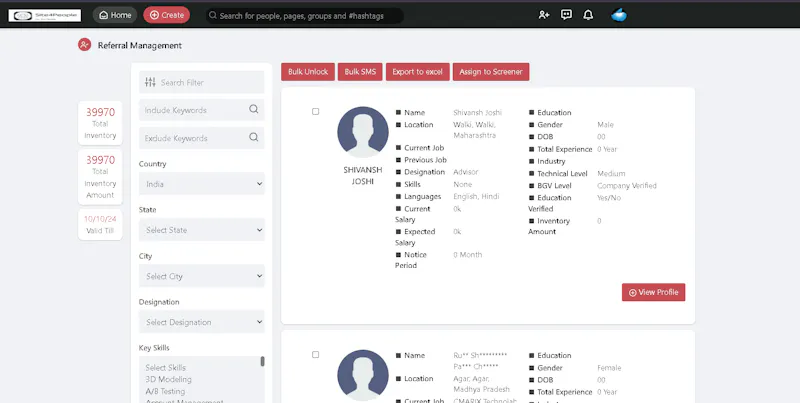800x403 pixels.
Task: Click the second candidate's avatar from Agar
Action: 363,375
